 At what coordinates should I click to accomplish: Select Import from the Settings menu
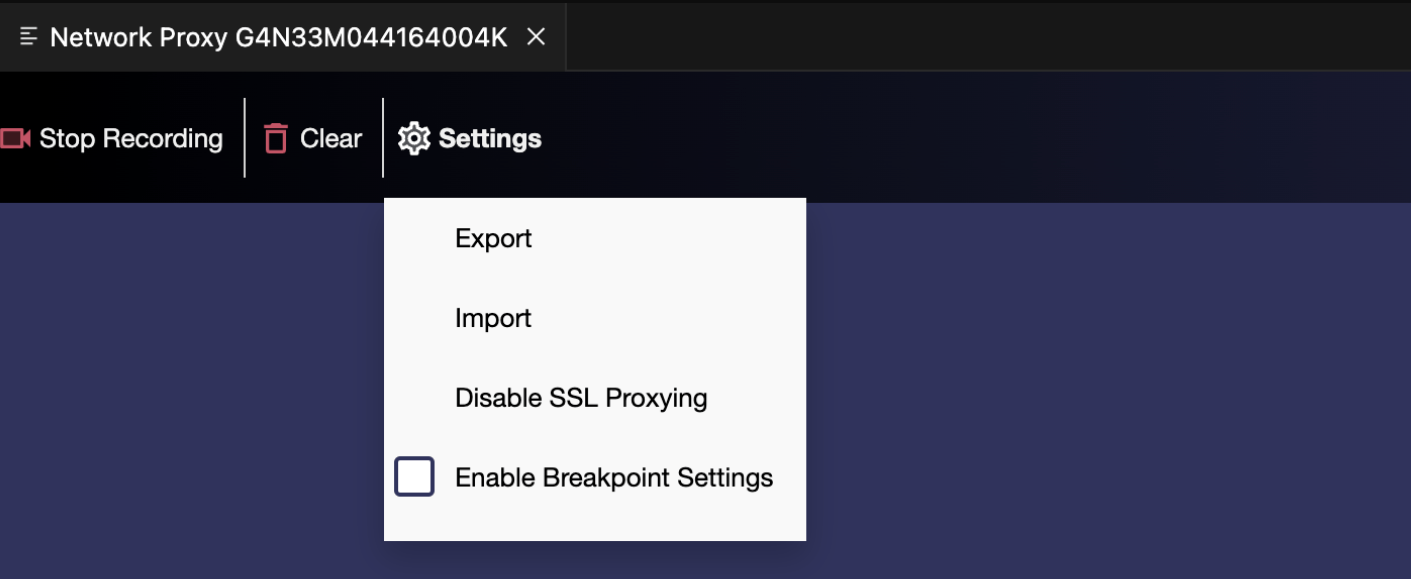pyautogui.click(x=493, y=318)
